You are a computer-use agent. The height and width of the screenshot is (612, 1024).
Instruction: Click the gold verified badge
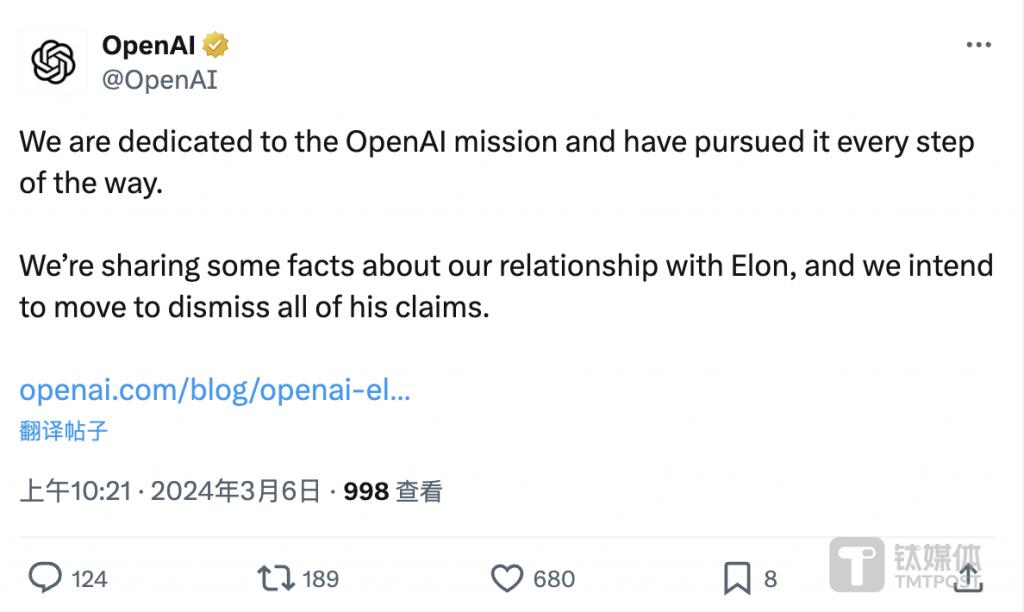point(216,45)
